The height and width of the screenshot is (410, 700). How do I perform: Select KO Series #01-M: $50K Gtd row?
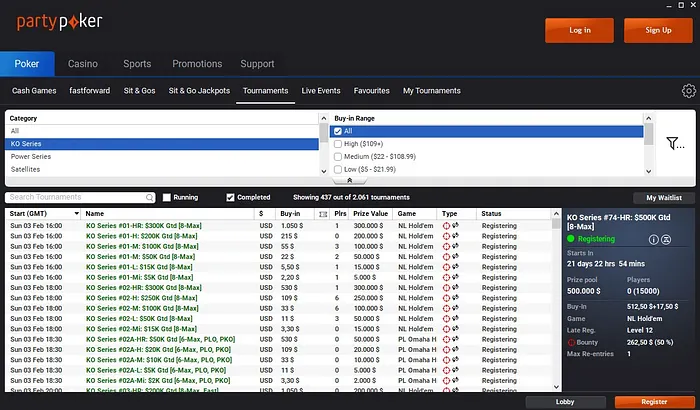(279, 257)
